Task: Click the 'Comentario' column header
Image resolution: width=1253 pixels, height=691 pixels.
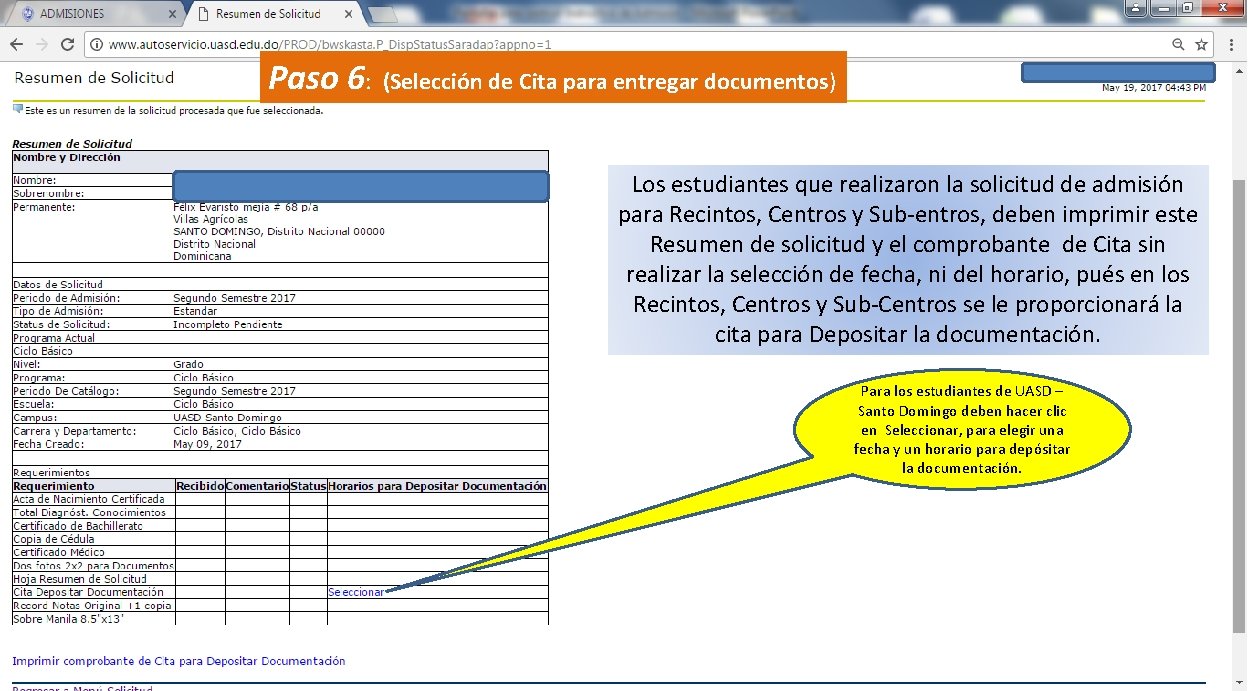Action: coord(257,486)
